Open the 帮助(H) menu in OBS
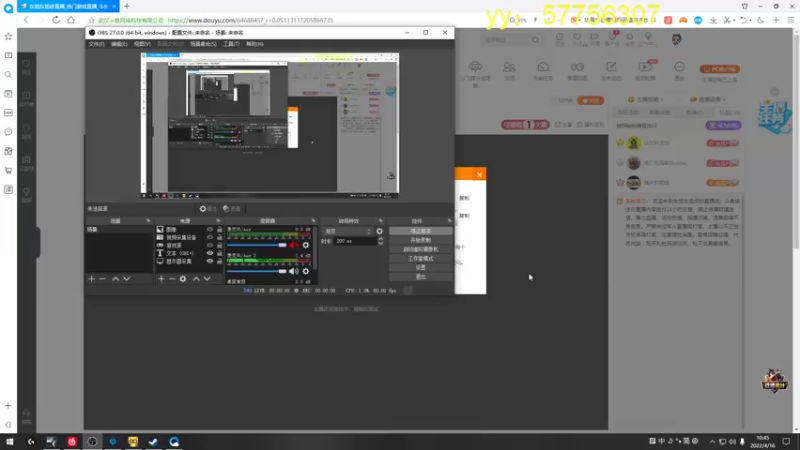The width and height of the screenshot is (800, 450). tap(255, 44)
